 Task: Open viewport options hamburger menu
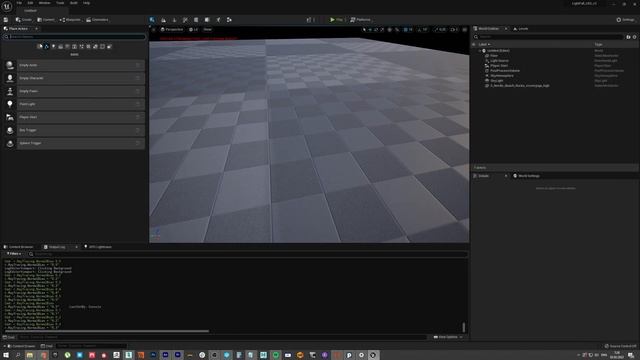click(153, 29)
